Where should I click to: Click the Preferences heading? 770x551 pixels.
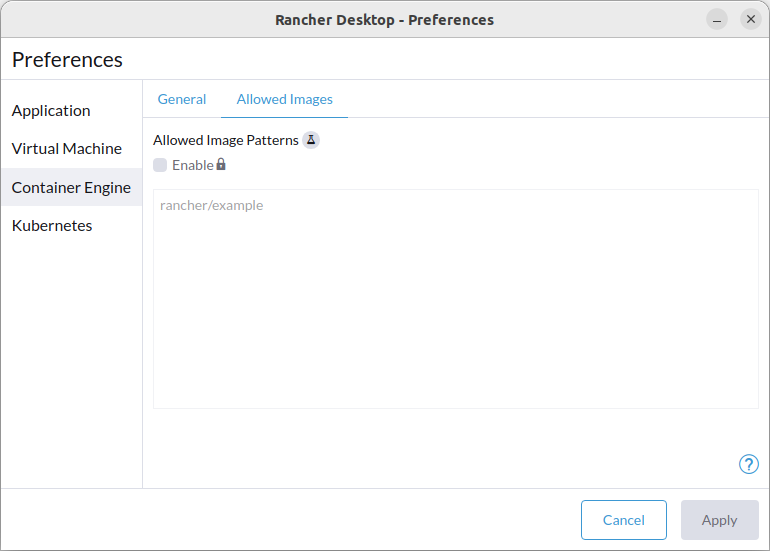(67, 59)
